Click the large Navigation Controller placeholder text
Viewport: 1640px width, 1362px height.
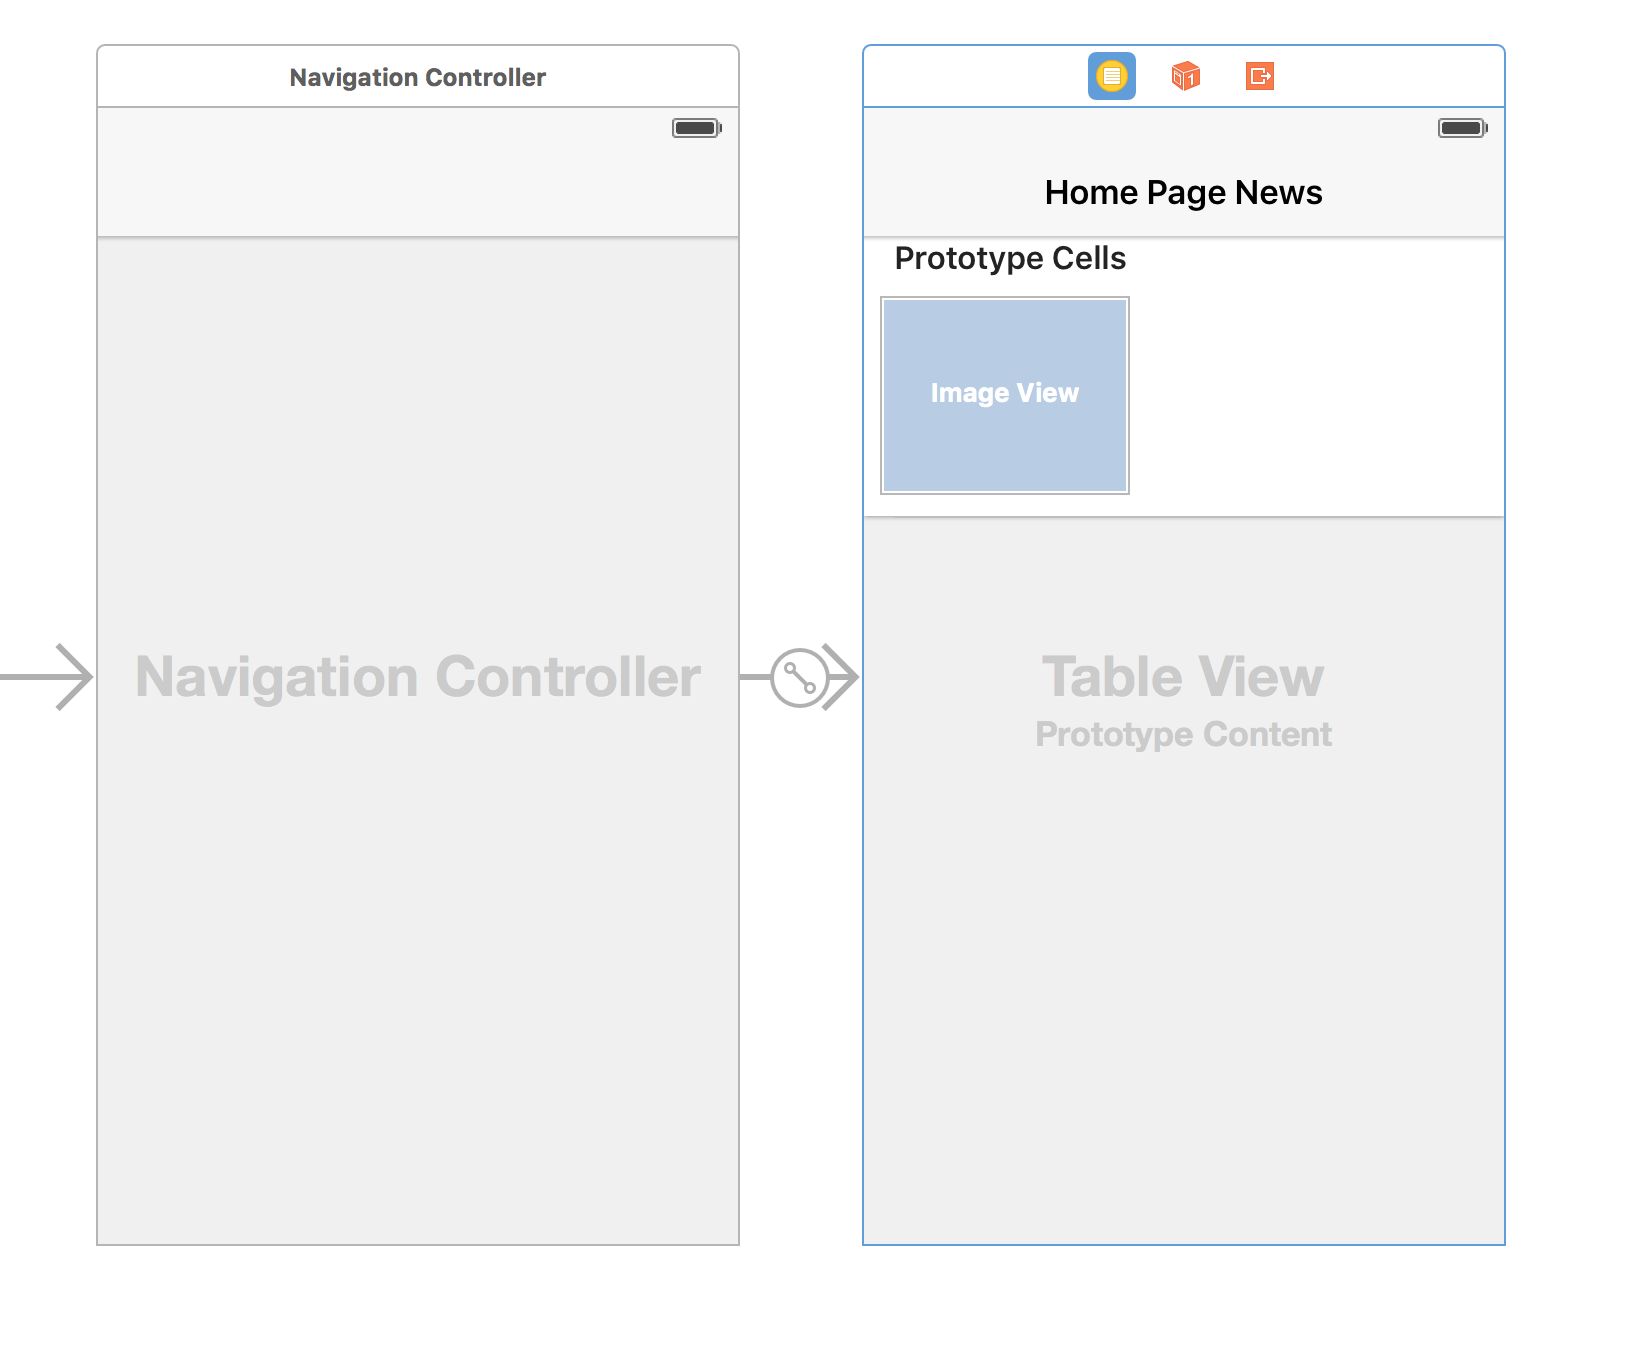418,677
